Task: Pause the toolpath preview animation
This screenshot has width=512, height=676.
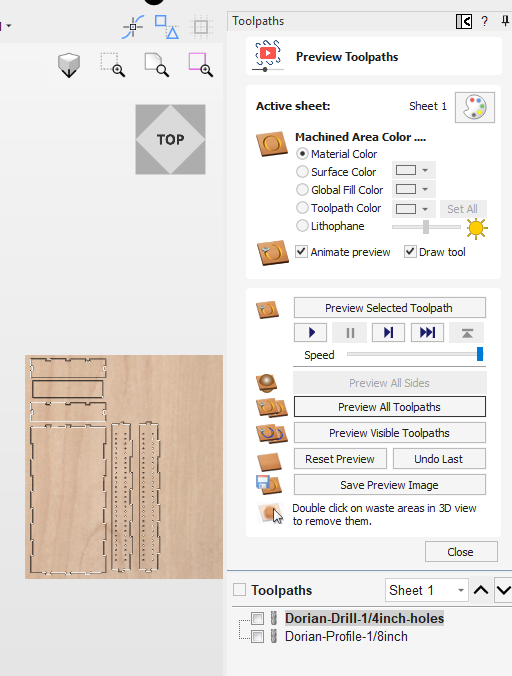Action: click(350, 332)
